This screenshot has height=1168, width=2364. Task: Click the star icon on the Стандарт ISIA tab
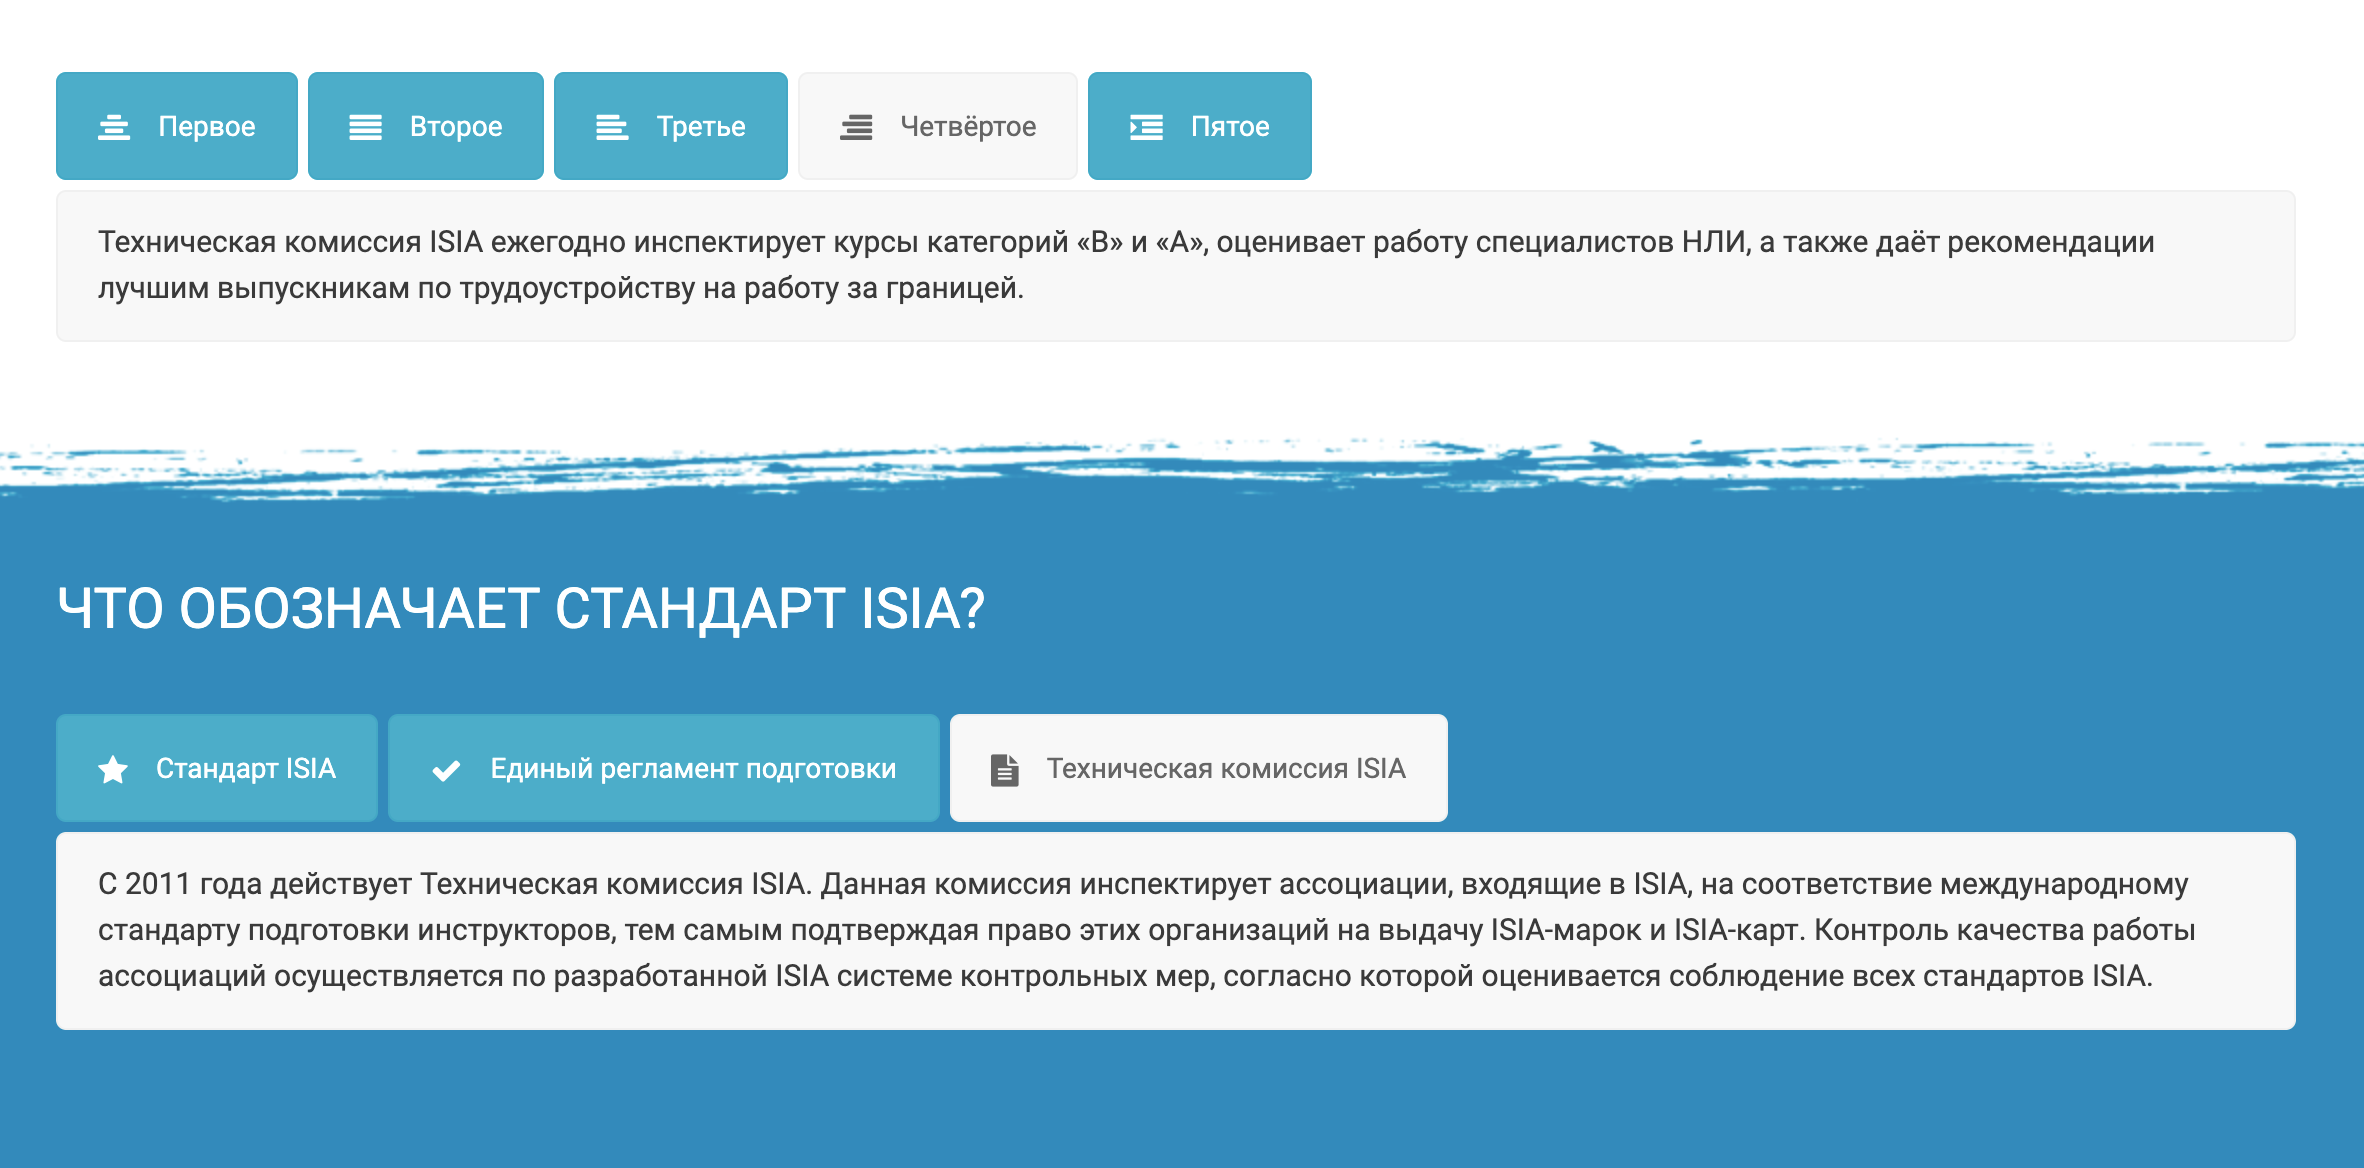coord(113,769)
